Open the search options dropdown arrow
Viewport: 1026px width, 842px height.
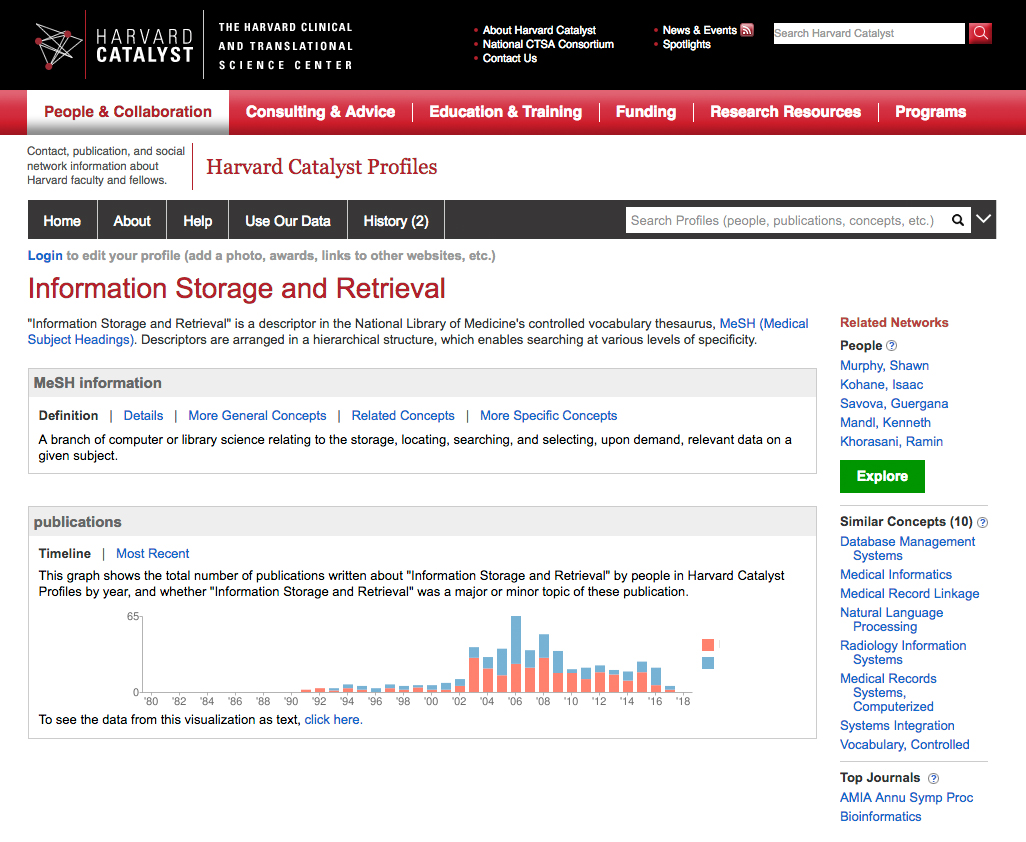pyautogui.click(x=983, y=219)
